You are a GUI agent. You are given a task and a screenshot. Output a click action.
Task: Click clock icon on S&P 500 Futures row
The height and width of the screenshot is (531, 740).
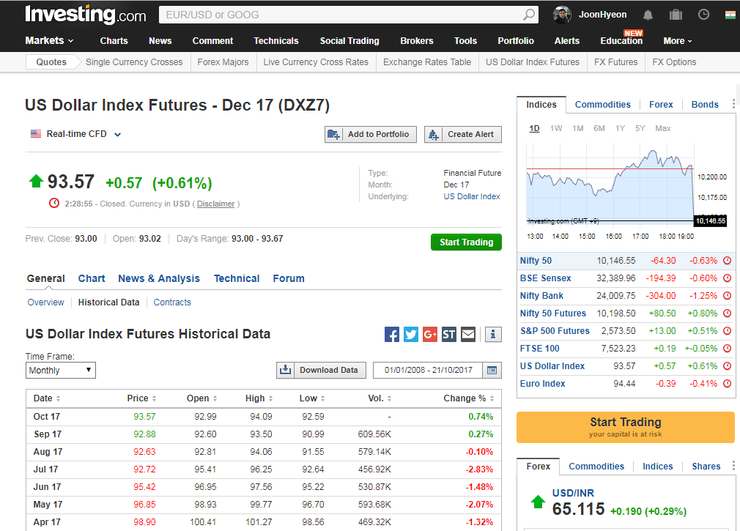[727, 331]
